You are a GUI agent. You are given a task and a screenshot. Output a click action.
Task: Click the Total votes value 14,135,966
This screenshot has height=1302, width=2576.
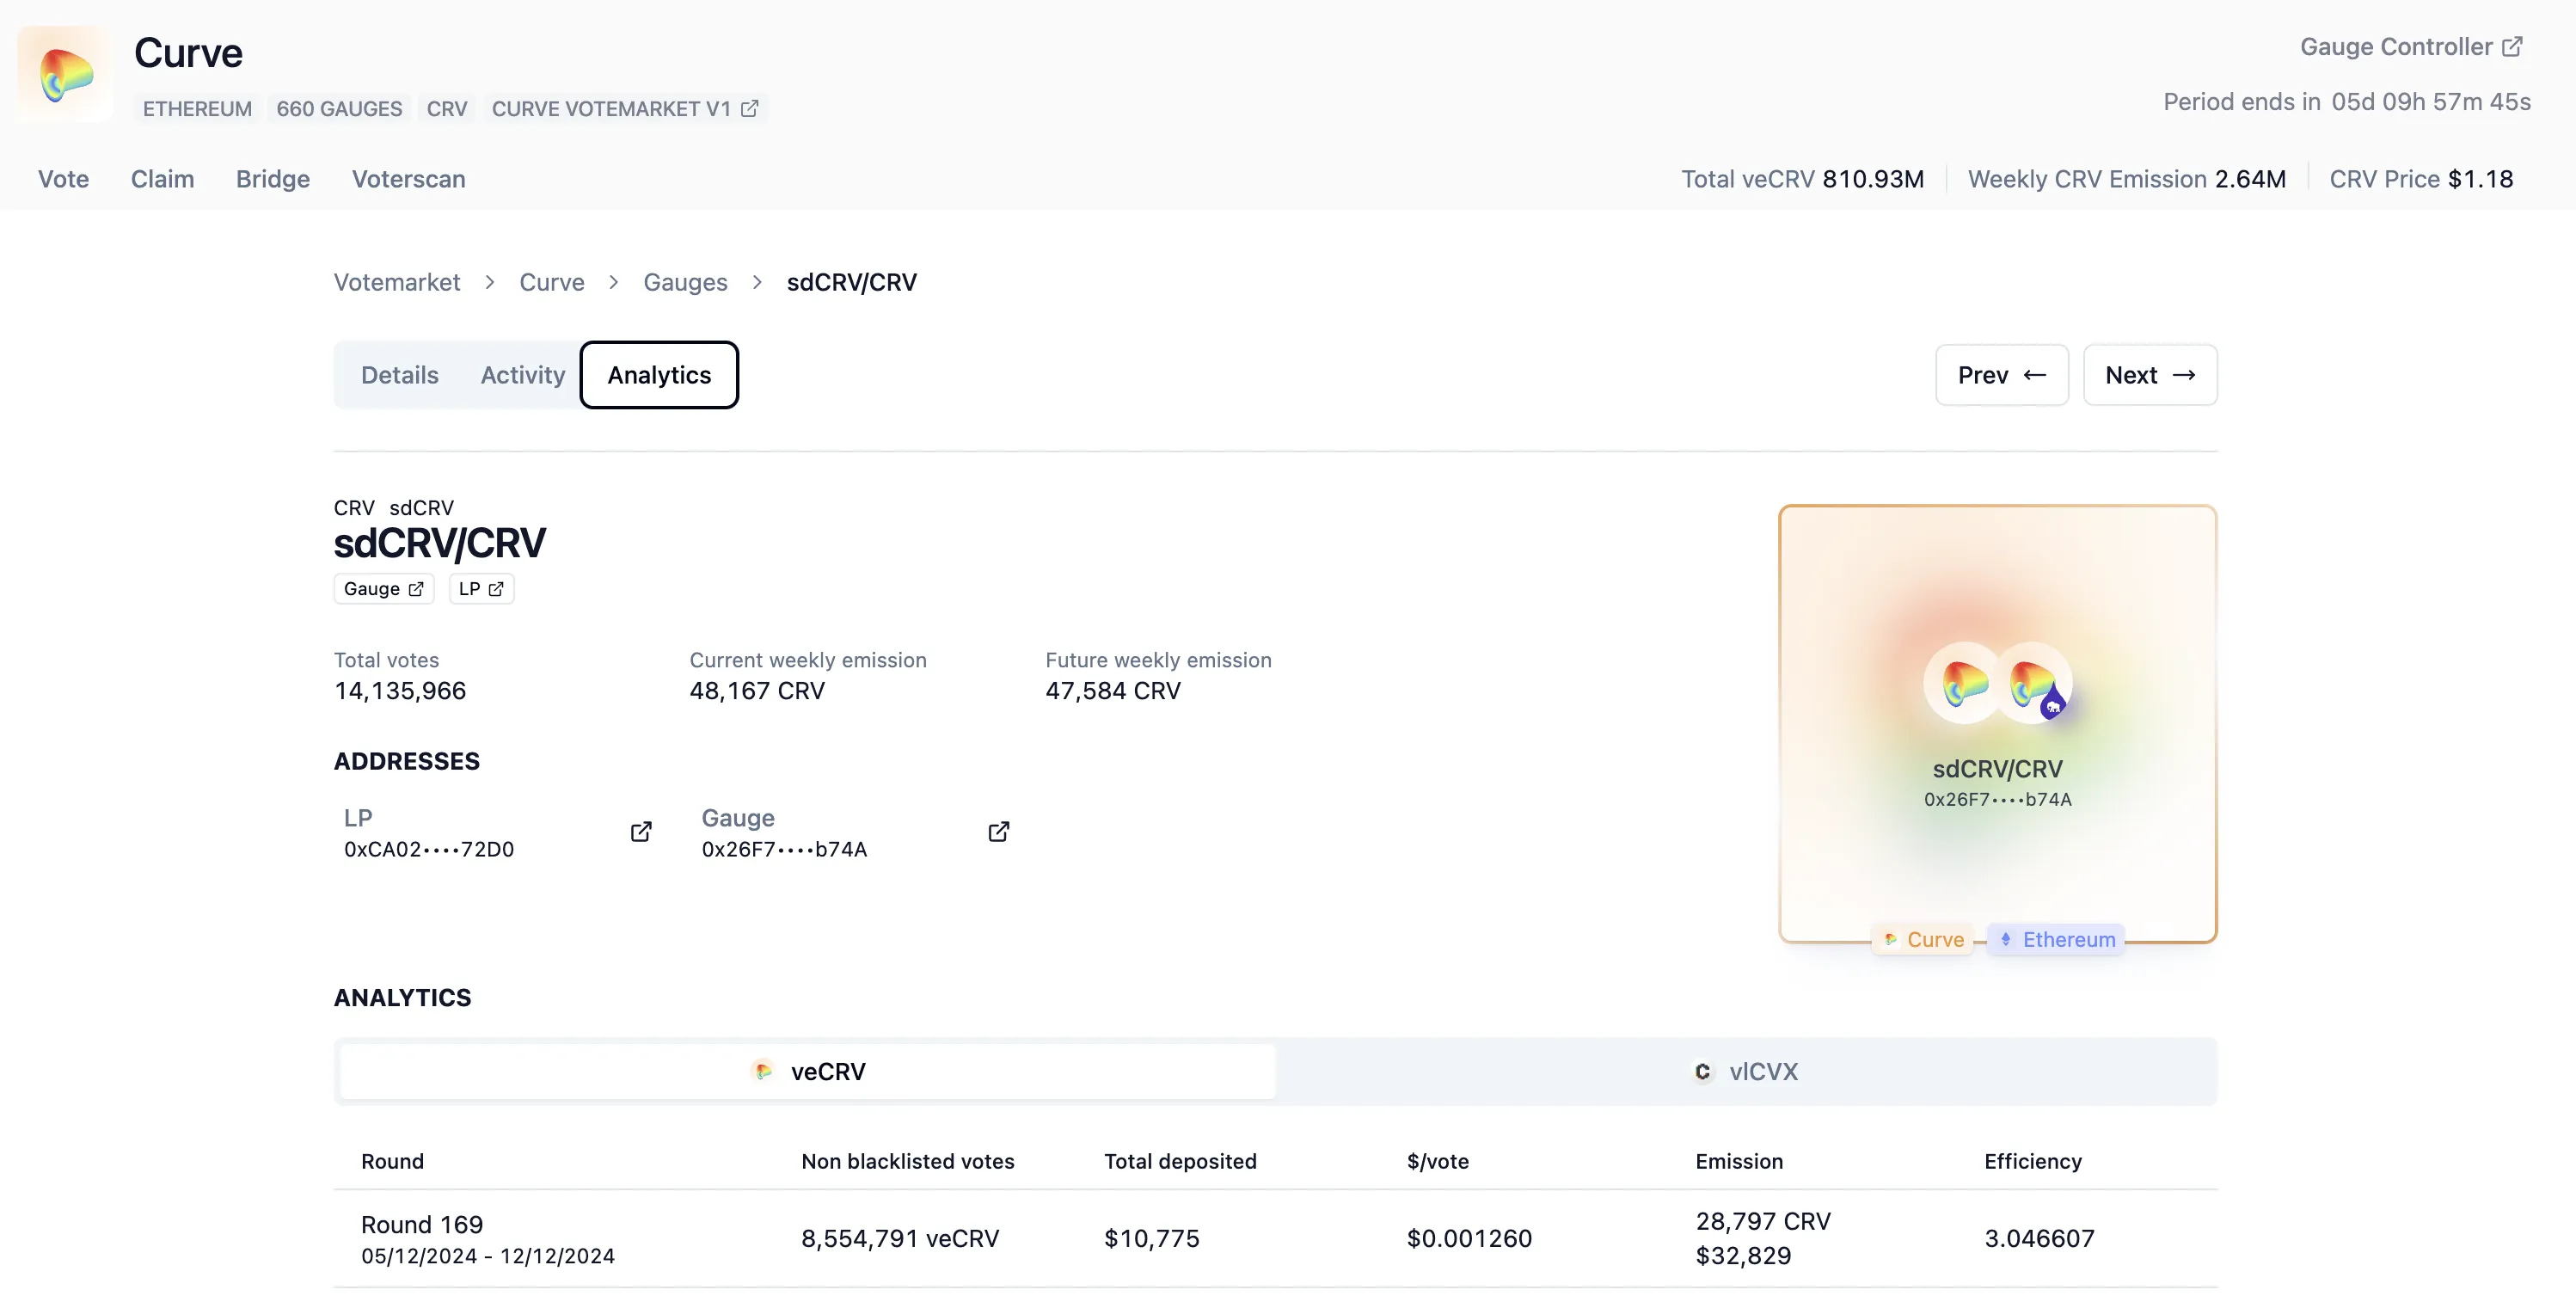[x=400, y=691]
